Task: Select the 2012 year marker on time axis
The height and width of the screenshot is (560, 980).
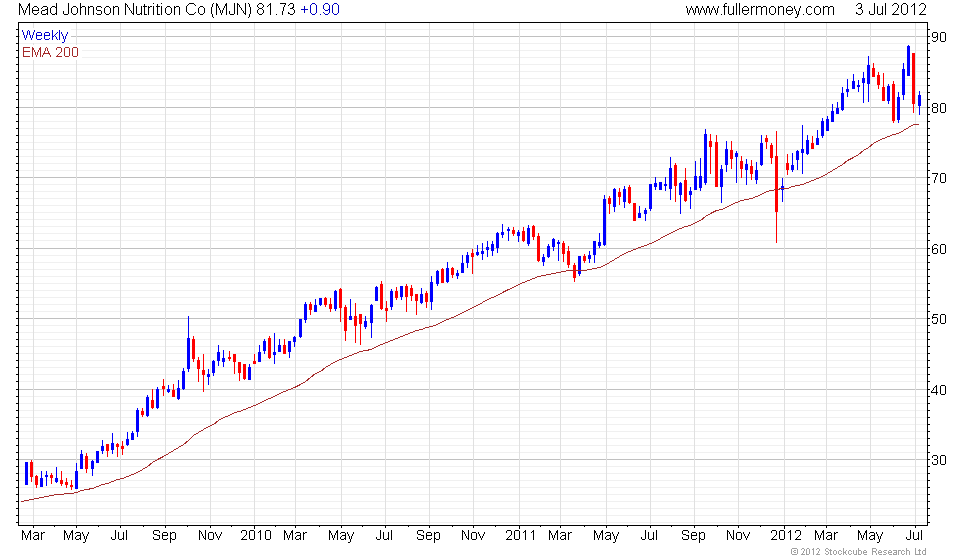Action: (x=786, y=536)
